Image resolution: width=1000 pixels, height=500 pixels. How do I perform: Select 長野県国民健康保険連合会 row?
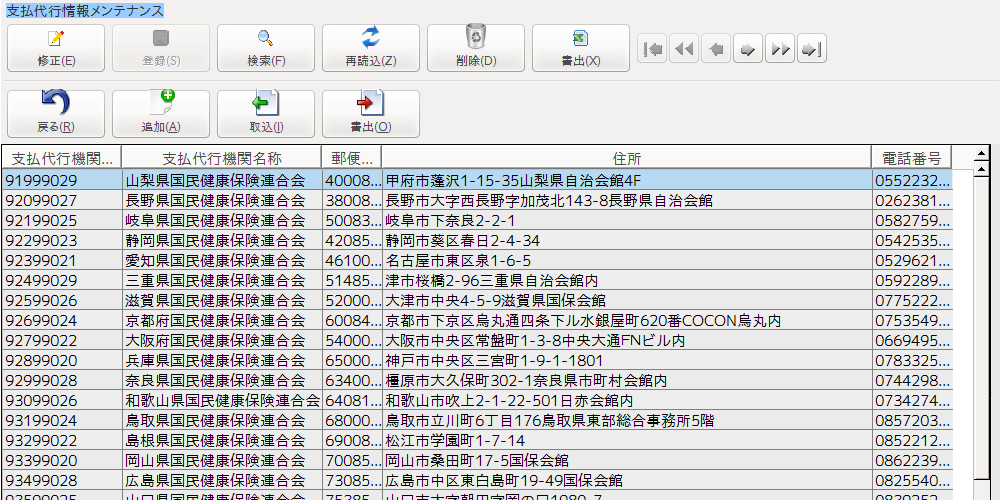tap(477, 200)
